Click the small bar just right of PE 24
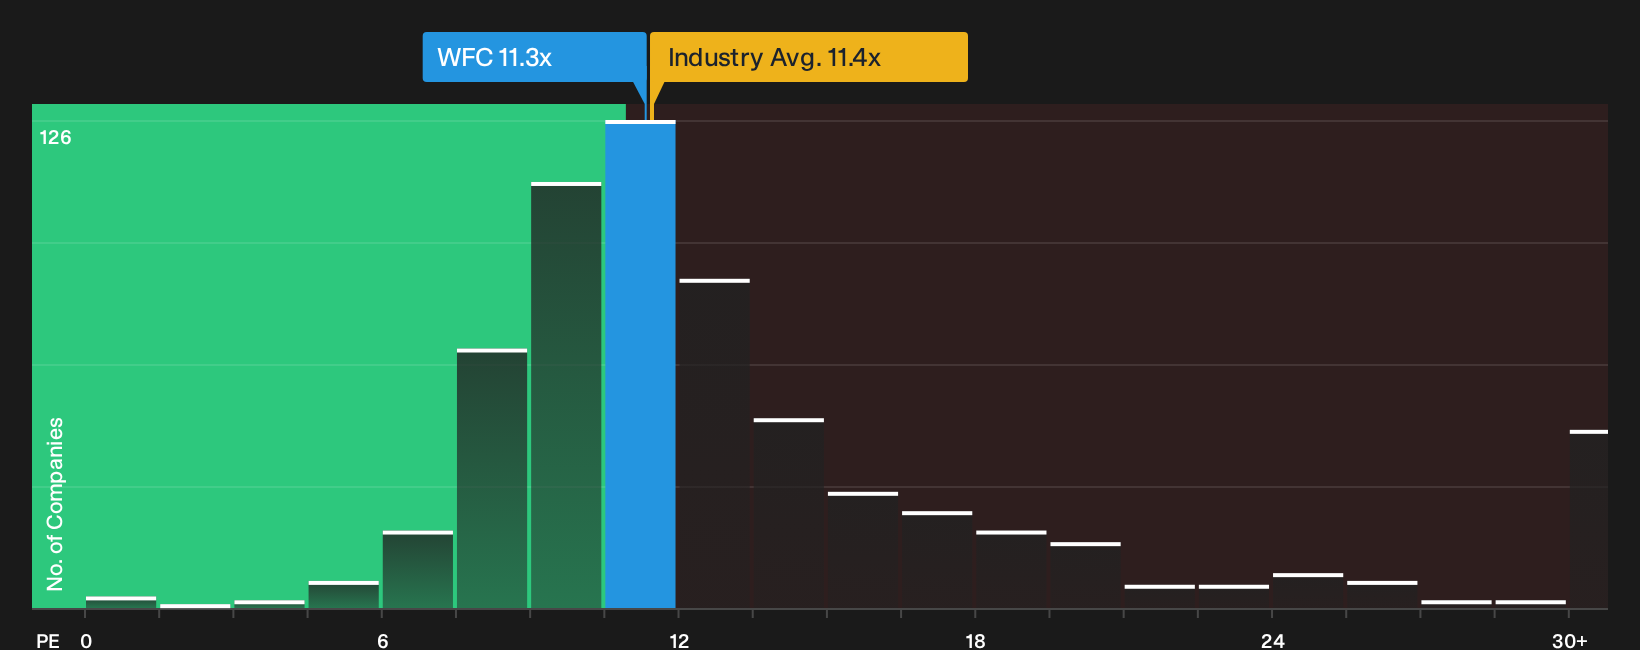This screenshot has width=1640, height=650. (1308, 590)
